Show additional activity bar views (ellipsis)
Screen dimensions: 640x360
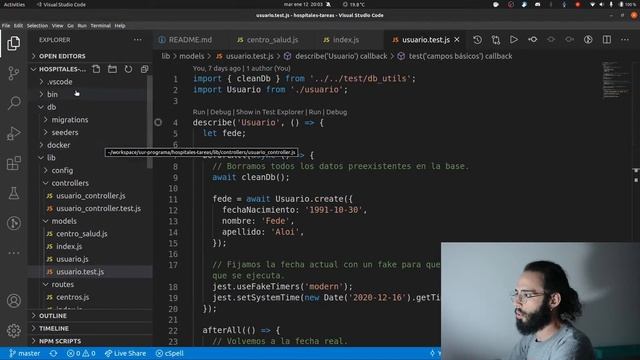[x=13, y=253]
